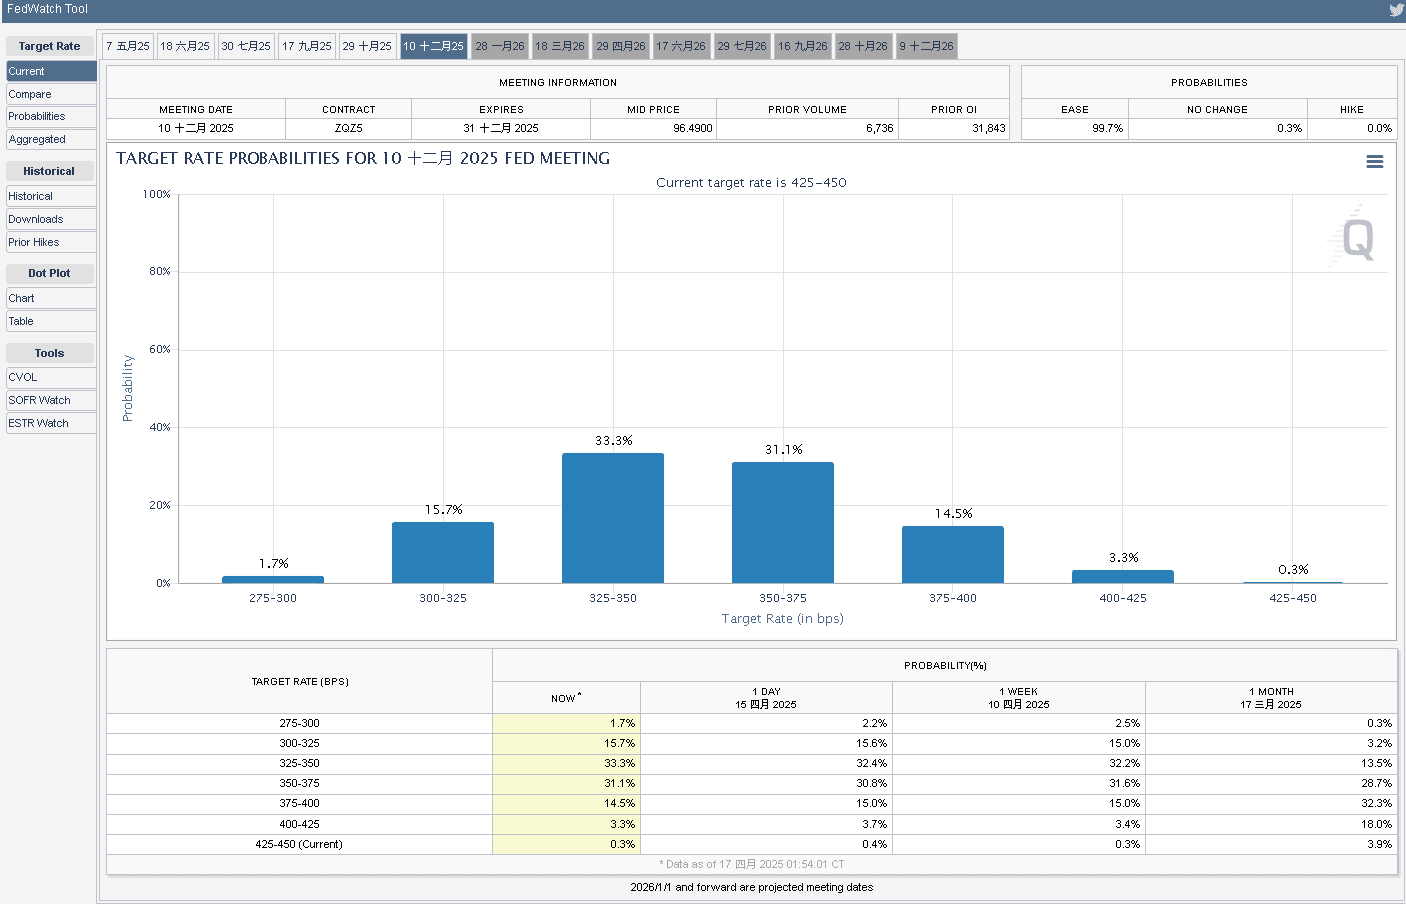Select the 18 三月26 meeting tab
The image size is (1406, 904).
pos(560,46)
